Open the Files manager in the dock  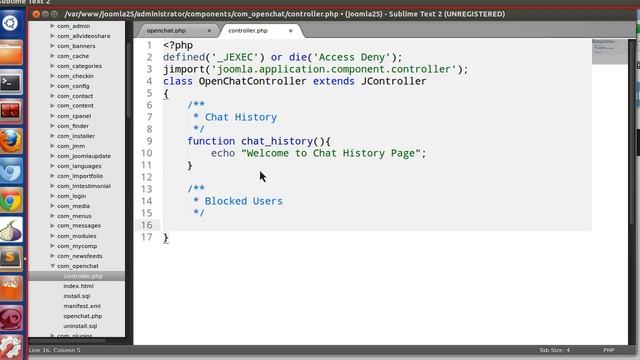(x=11, y=52)
